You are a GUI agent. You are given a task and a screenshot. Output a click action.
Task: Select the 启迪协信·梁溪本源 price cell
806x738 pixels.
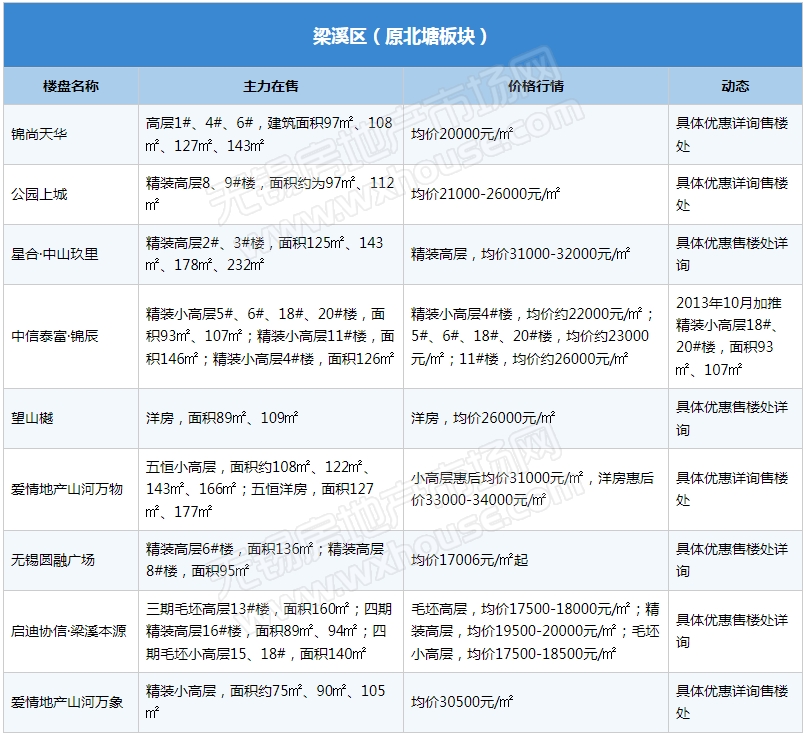click(x=535, y=631)
